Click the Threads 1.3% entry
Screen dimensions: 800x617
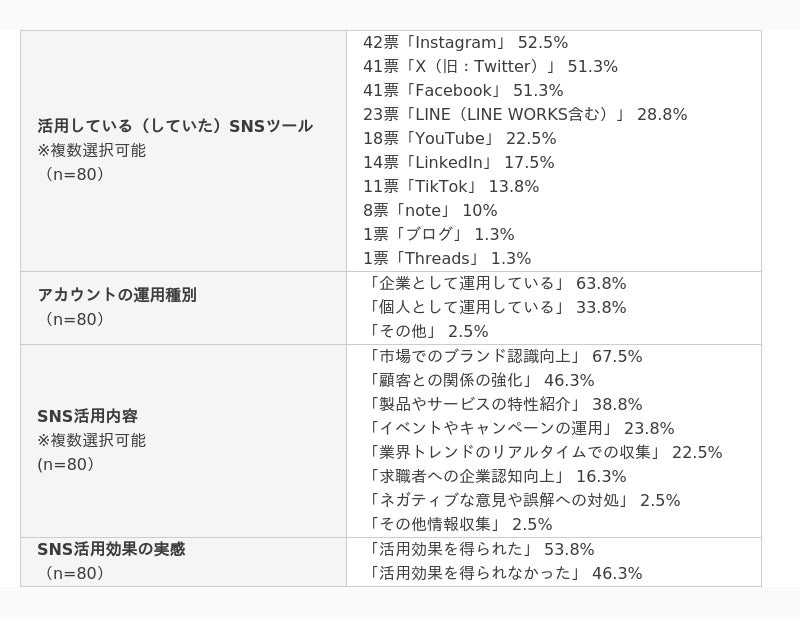447,258
